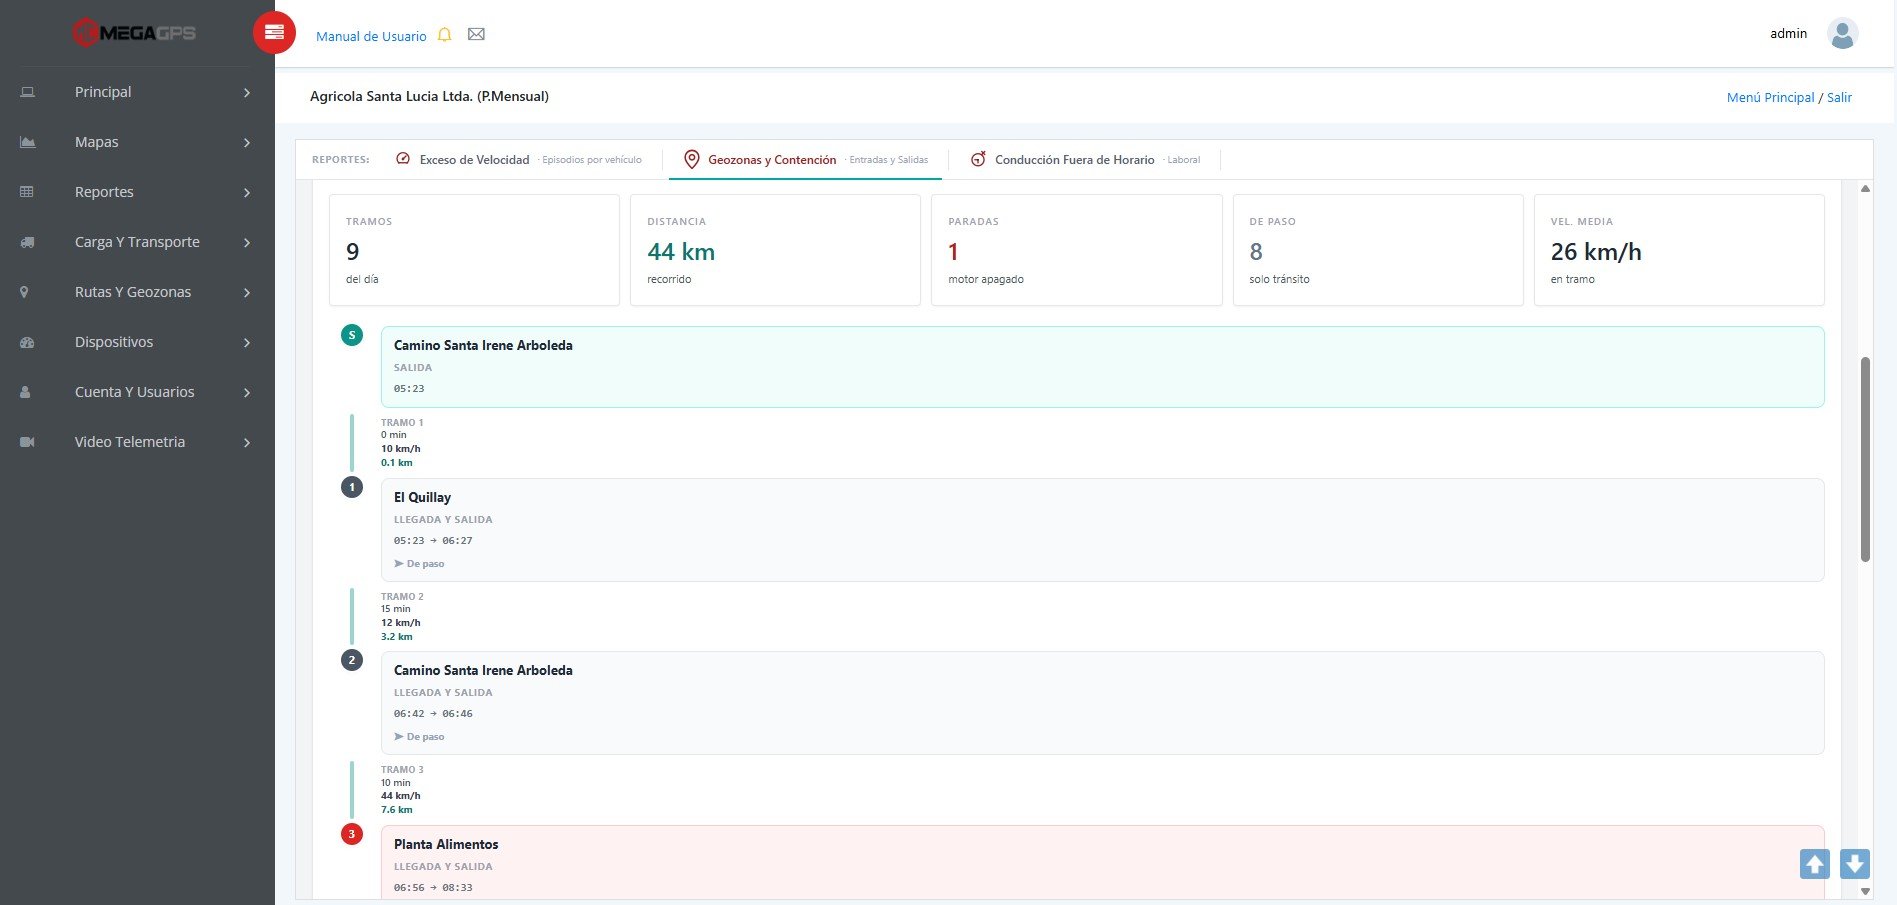Screen dimensions: 1897x905
Task: Click the Distancia 44 km summary card
Action: click(775, 250)
